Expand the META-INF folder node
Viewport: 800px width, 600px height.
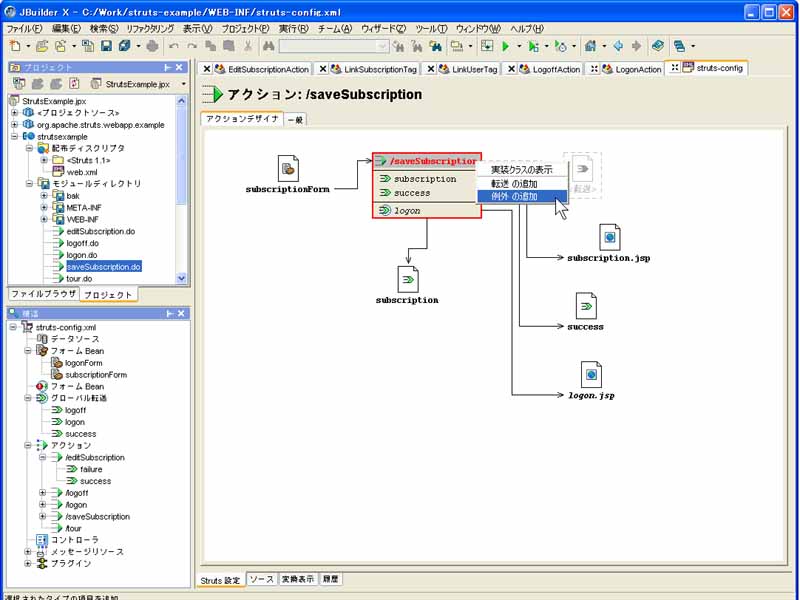44,208
